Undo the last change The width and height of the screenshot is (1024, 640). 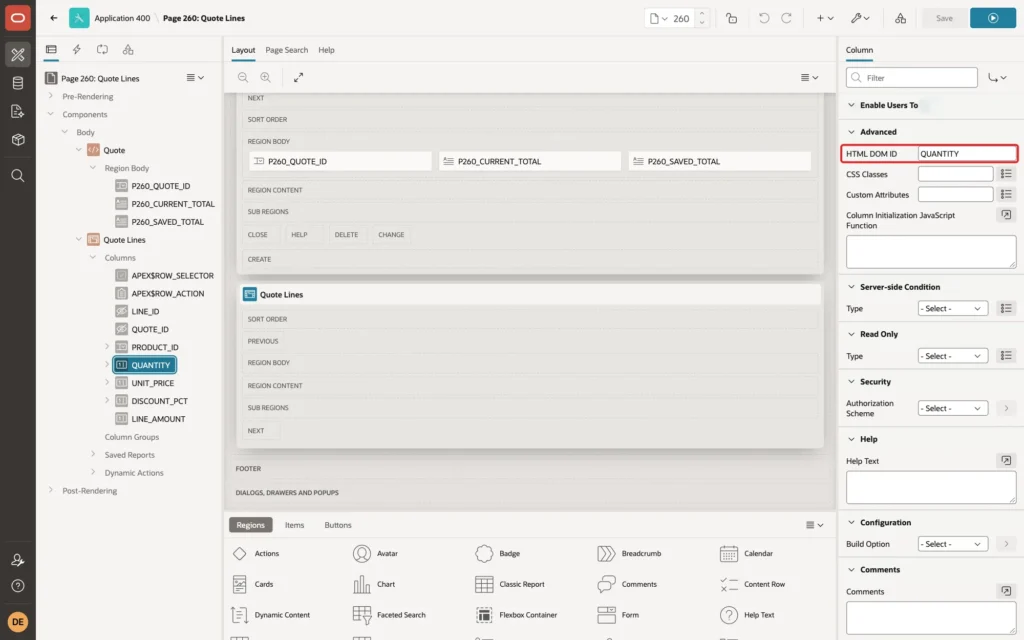coord(763,18)
